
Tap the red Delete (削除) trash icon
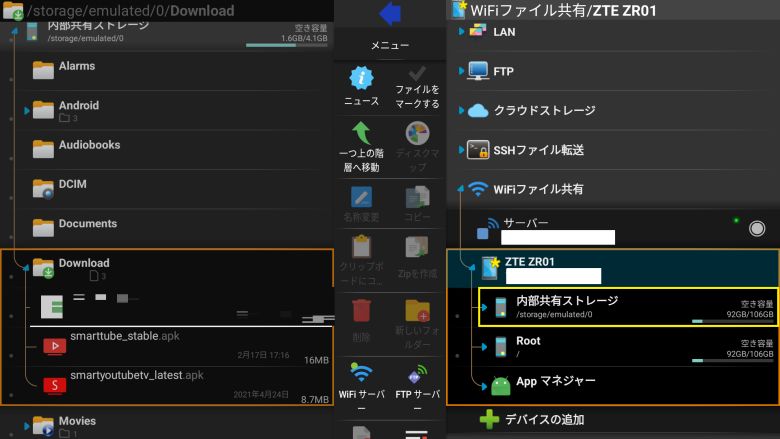tap(361, 311)
